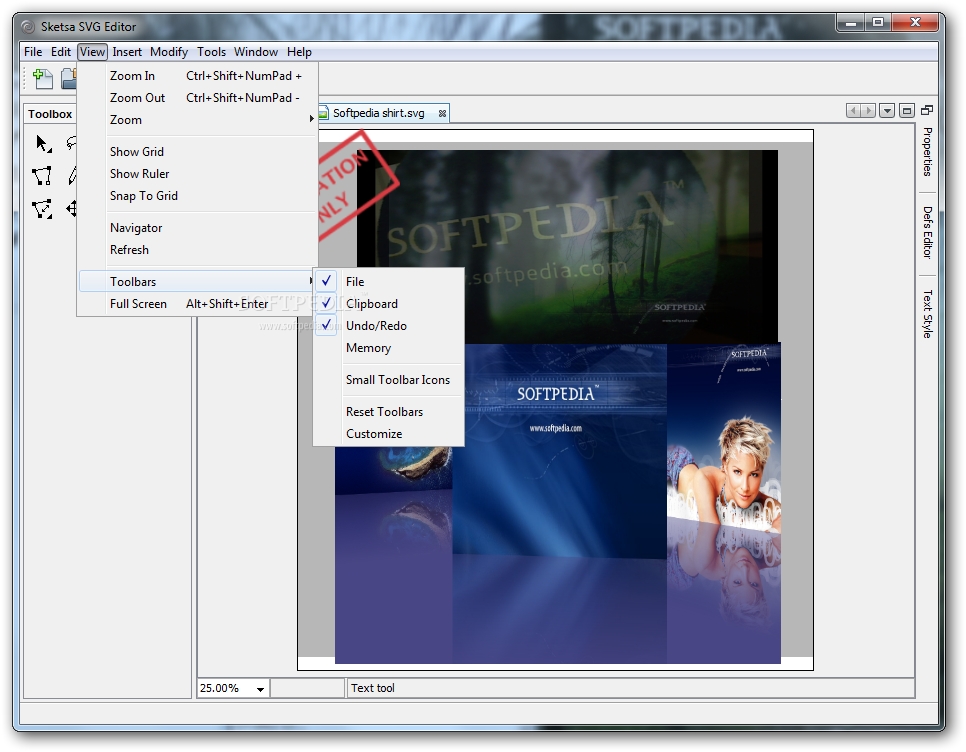The height and width of the screenshot is (752, 966).
Task: Click the file icon on Softpedia shirt.svg tab
Action: 324,113
